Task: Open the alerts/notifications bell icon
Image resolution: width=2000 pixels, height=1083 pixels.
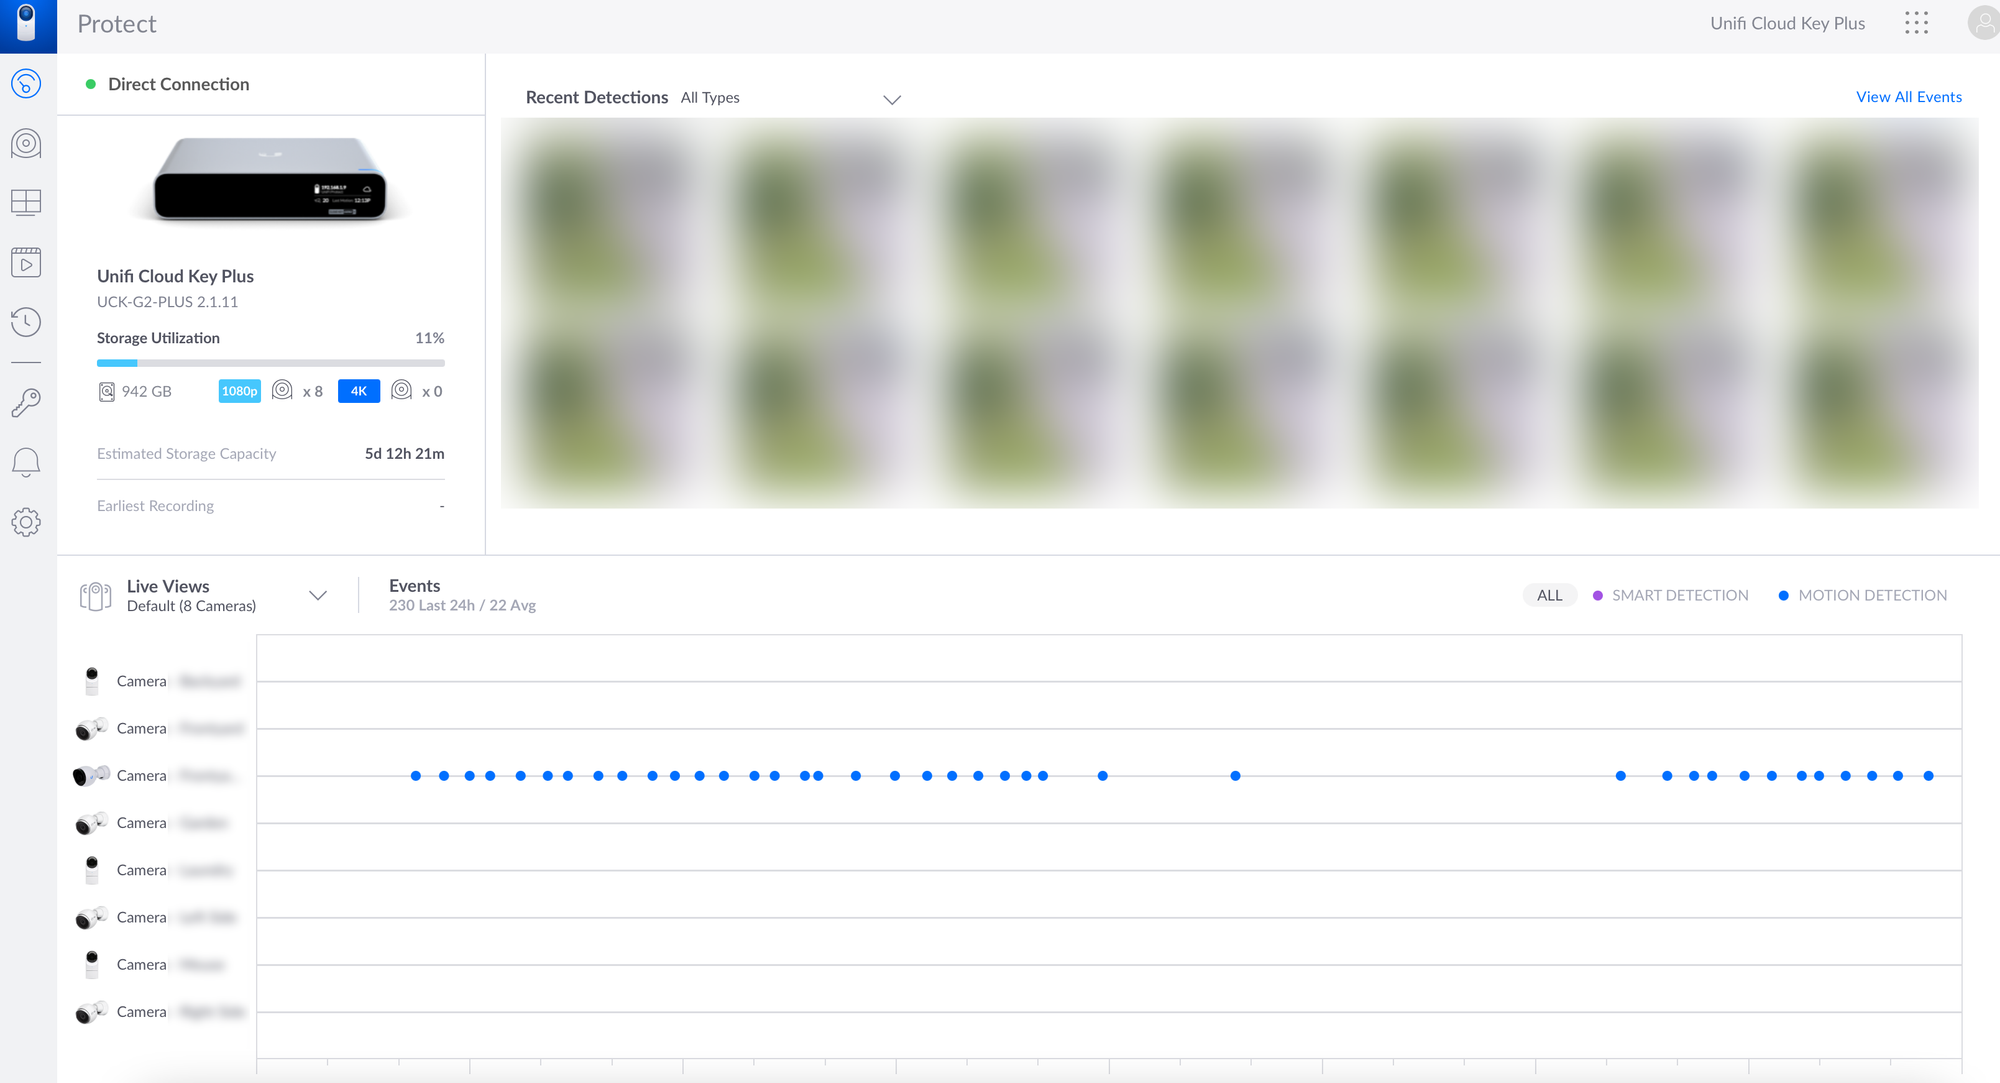Action: pyautogui.click(x=28, y=461)
